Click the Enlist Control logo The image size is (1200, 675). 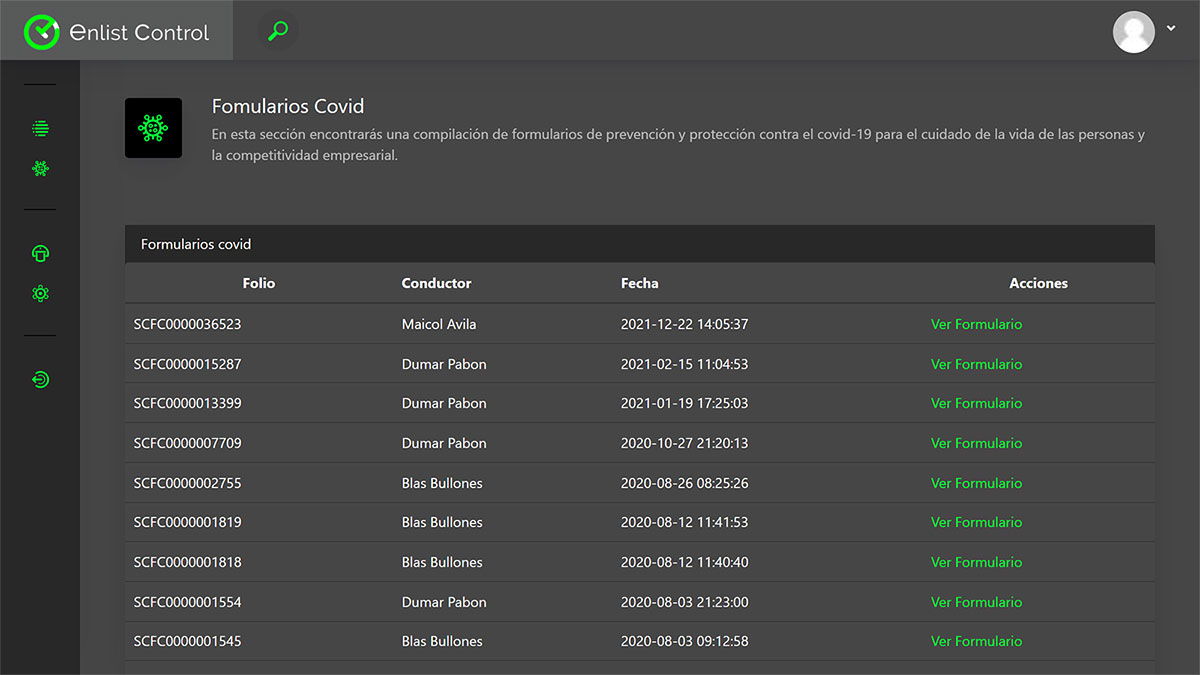(117, 31)
